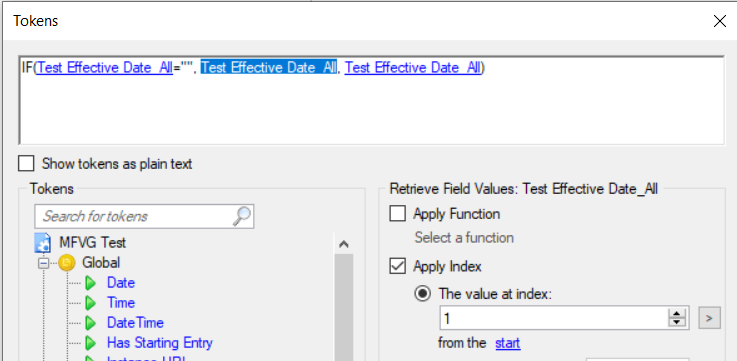This screenshot has height=361, width=737.
Task: Insert the Has Starting Entry token
Action: [x=160, y=343]
